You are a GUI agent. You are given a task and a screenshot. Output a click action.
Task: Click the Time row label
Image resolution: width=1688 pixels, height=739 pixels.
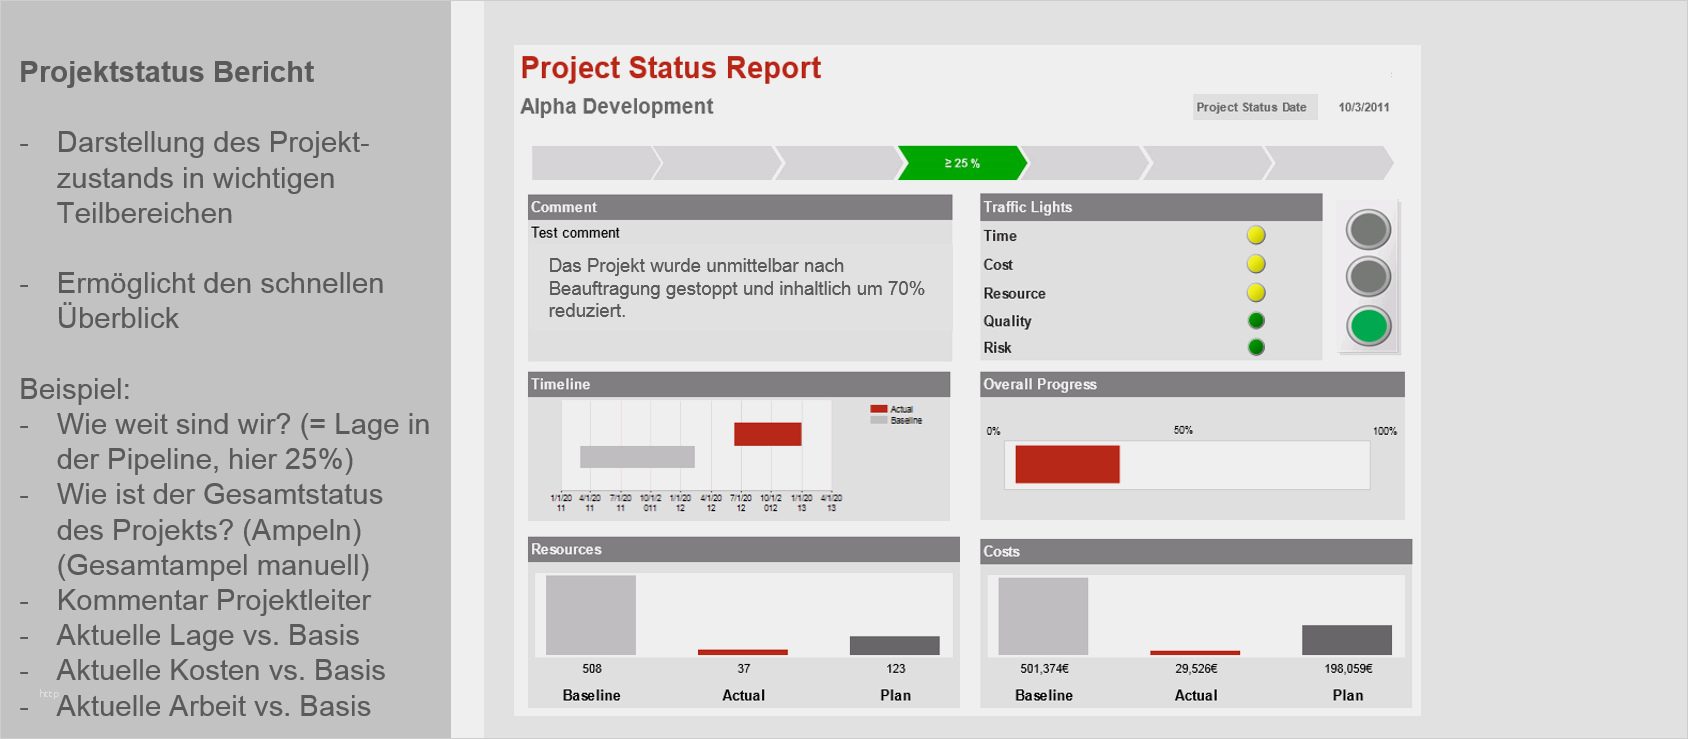(1000, 236)
